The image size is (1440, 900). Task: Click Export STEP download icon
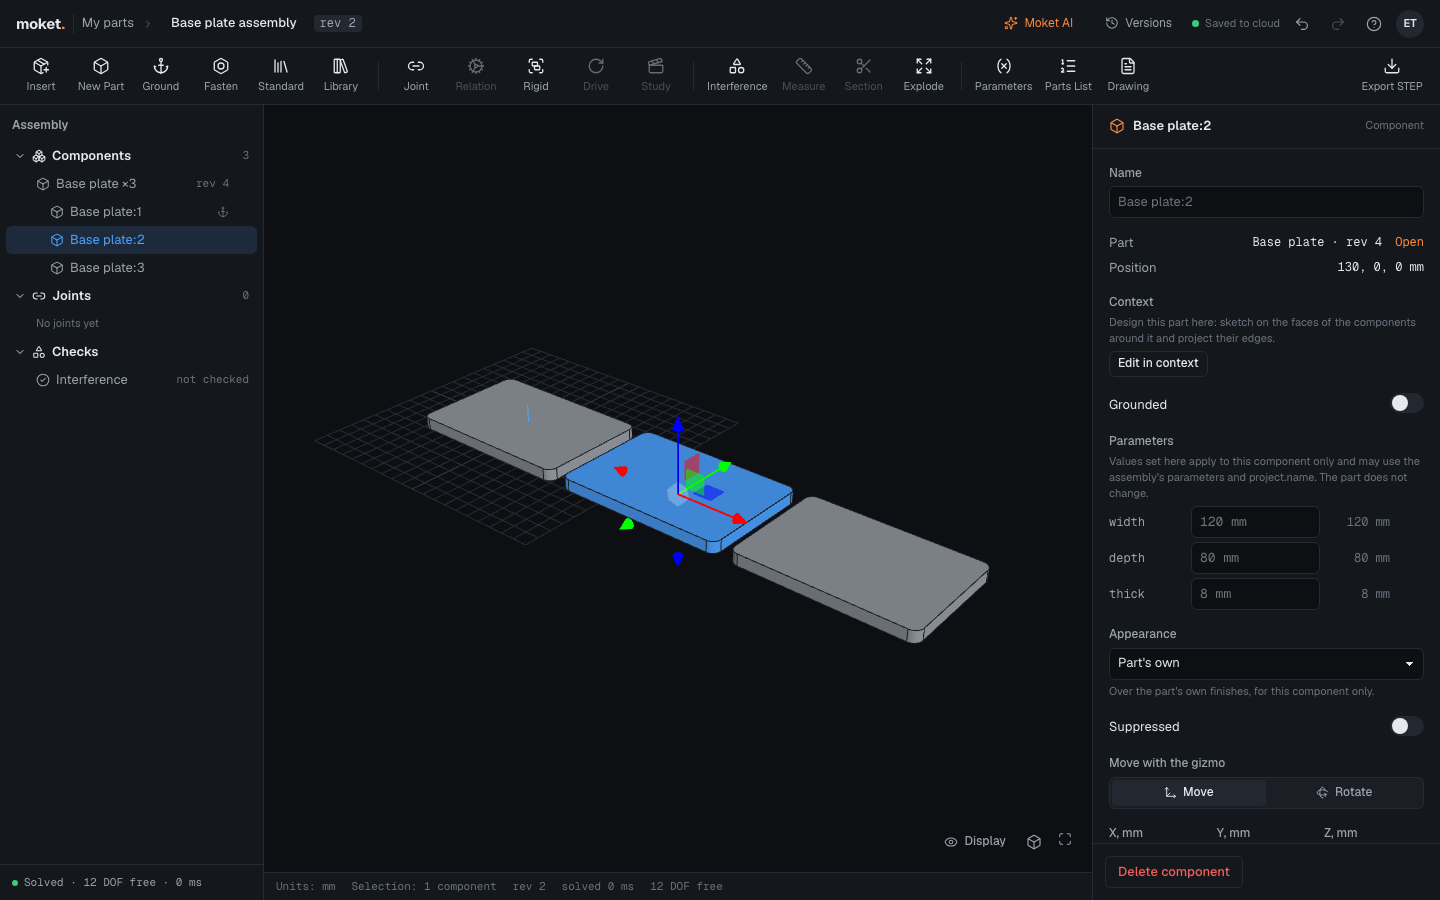coord(1392,66)
